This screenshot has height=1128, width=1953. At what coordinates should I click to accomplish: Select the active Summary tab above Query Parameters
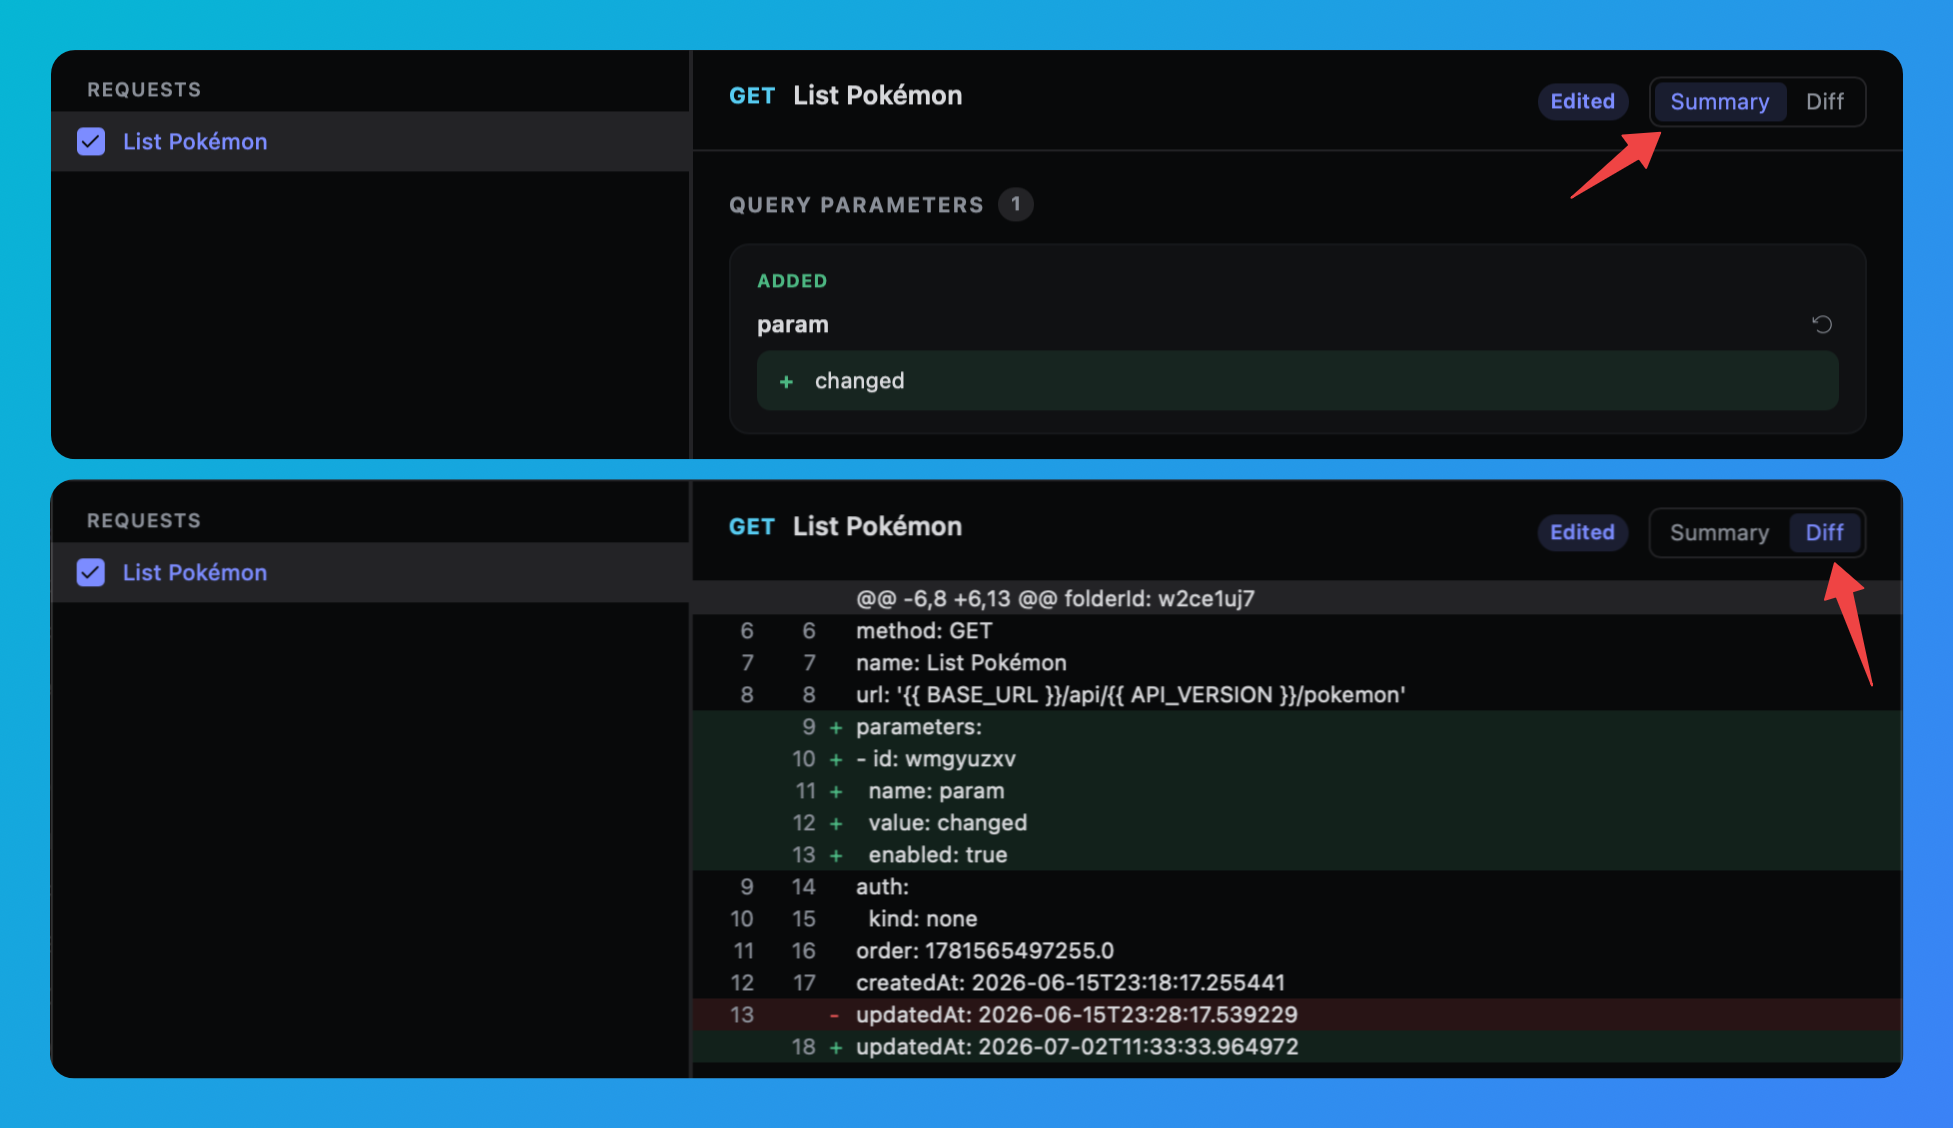1720,101
